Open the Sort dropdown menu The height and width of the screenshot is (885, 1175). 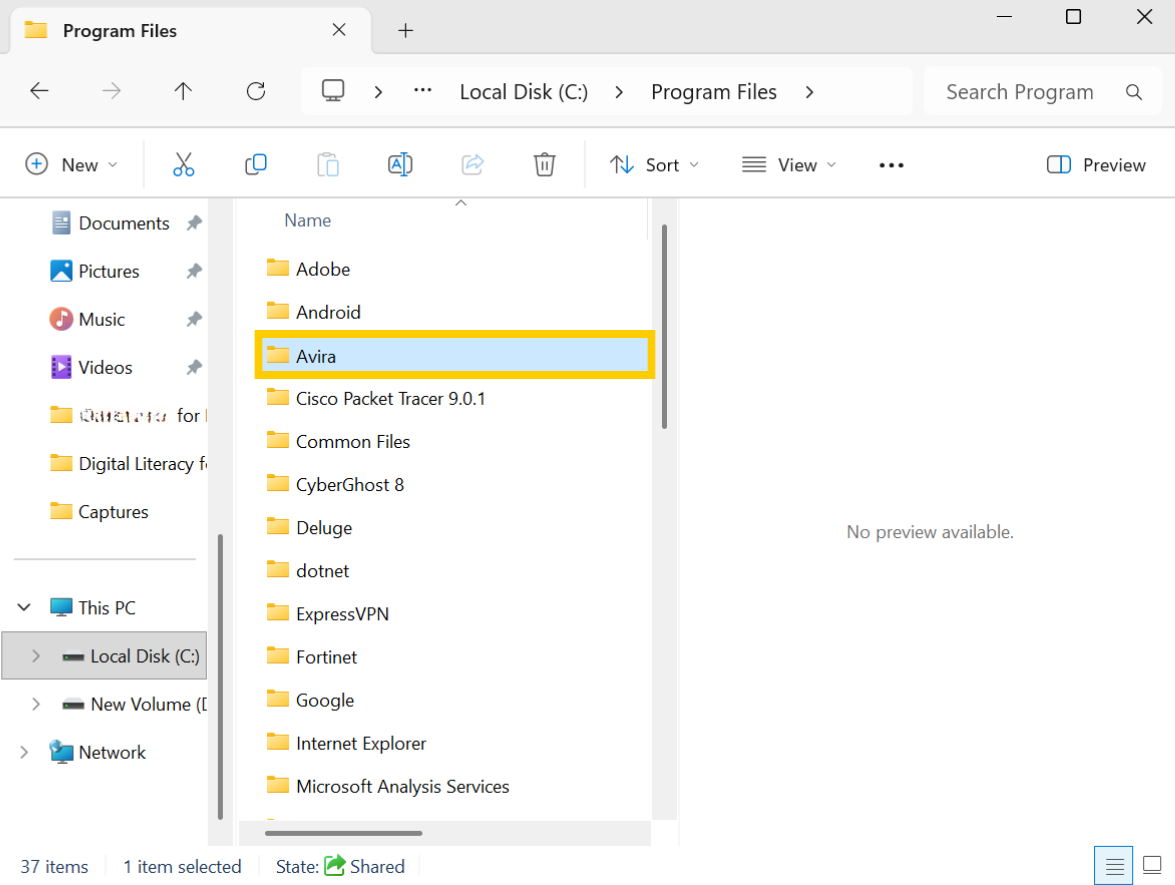653,165
